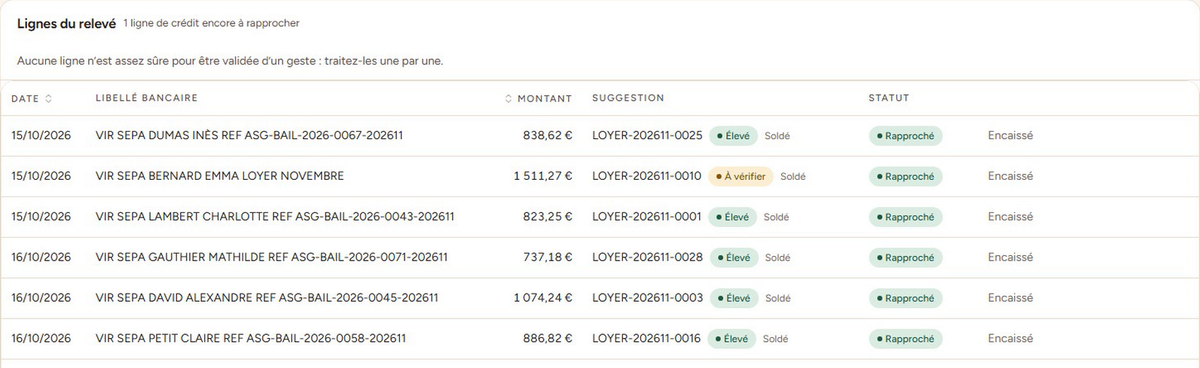Click the Élevé badge on GAUTHIER MATHILDE row
Image resolution: width=1200 pixels, height=368 pixels.
733,257
